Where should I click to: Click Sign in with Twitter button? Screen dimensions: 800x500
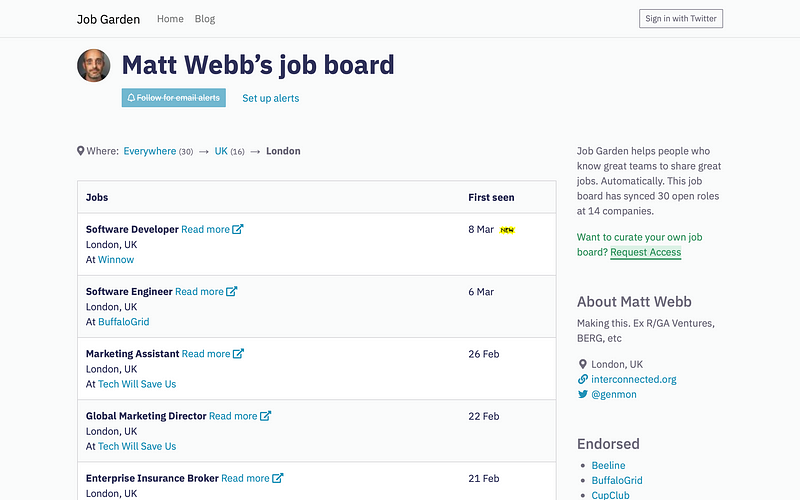click(x=681, y=18)
